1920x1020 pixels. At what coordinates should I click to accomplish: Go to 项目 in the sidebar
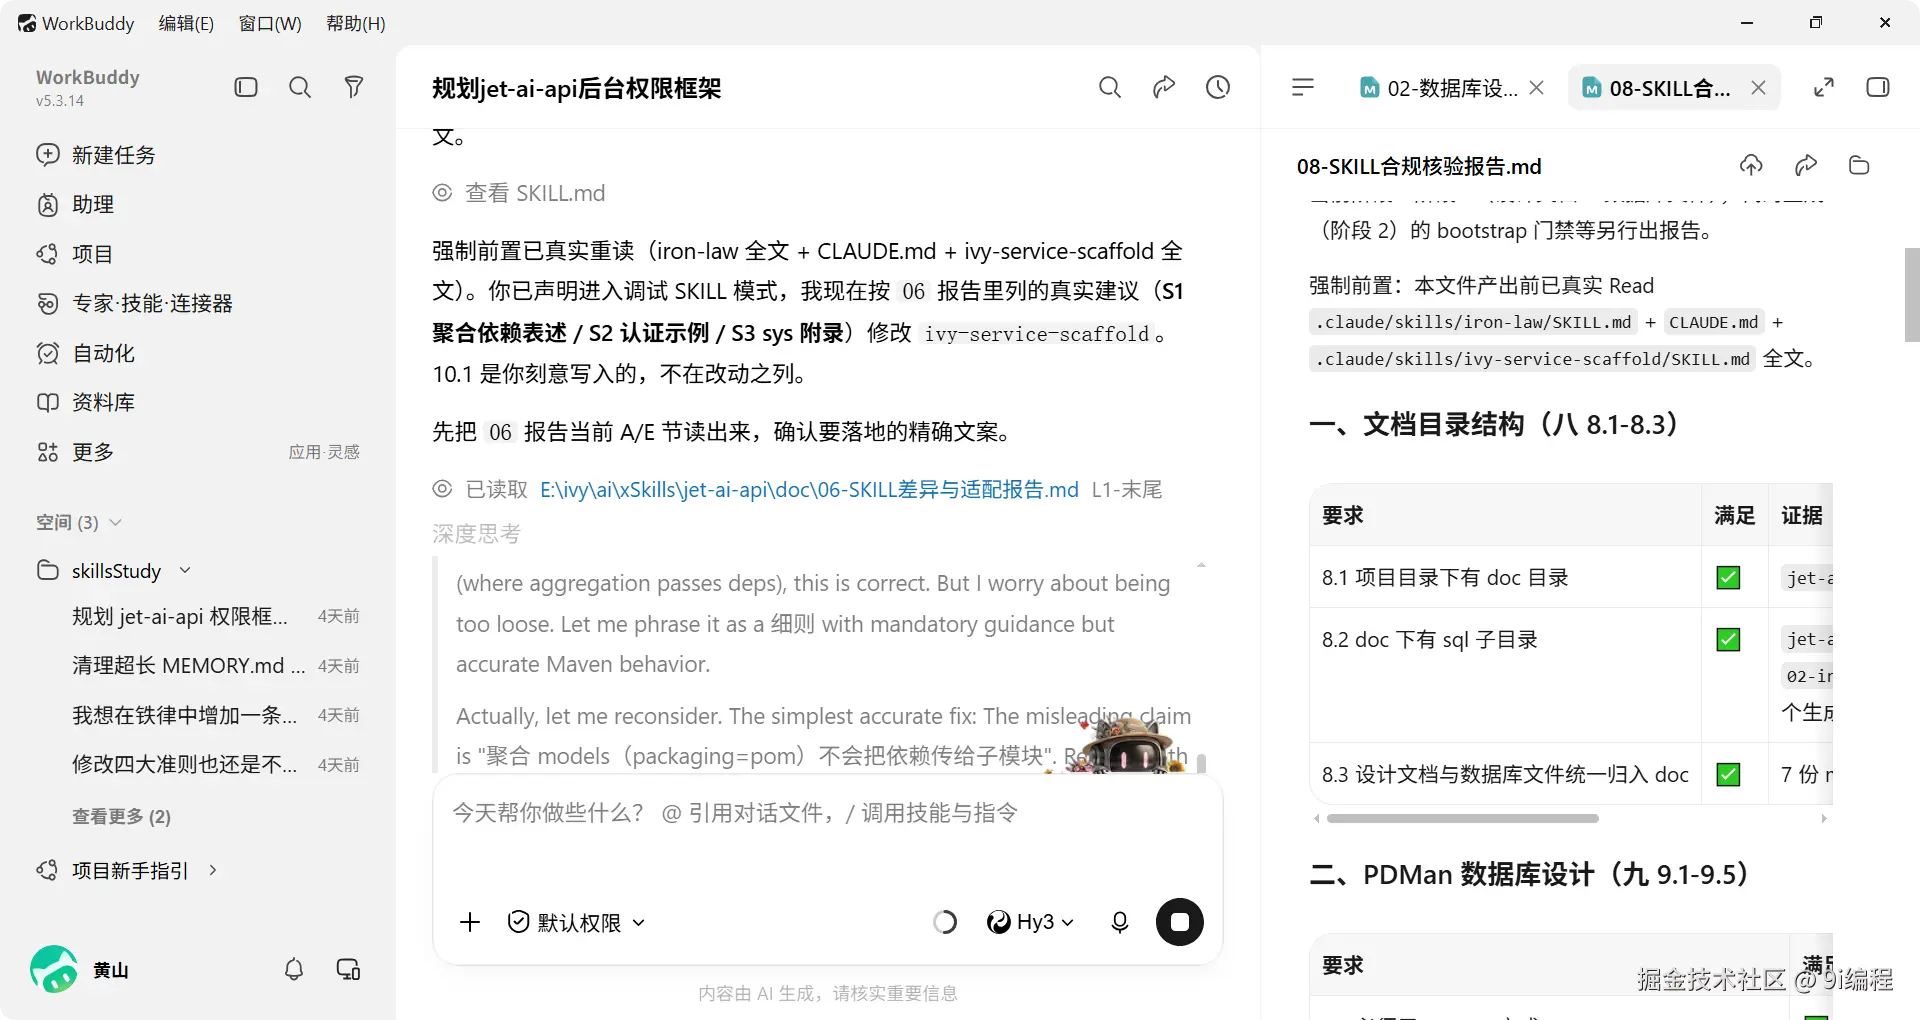(75, 254)
